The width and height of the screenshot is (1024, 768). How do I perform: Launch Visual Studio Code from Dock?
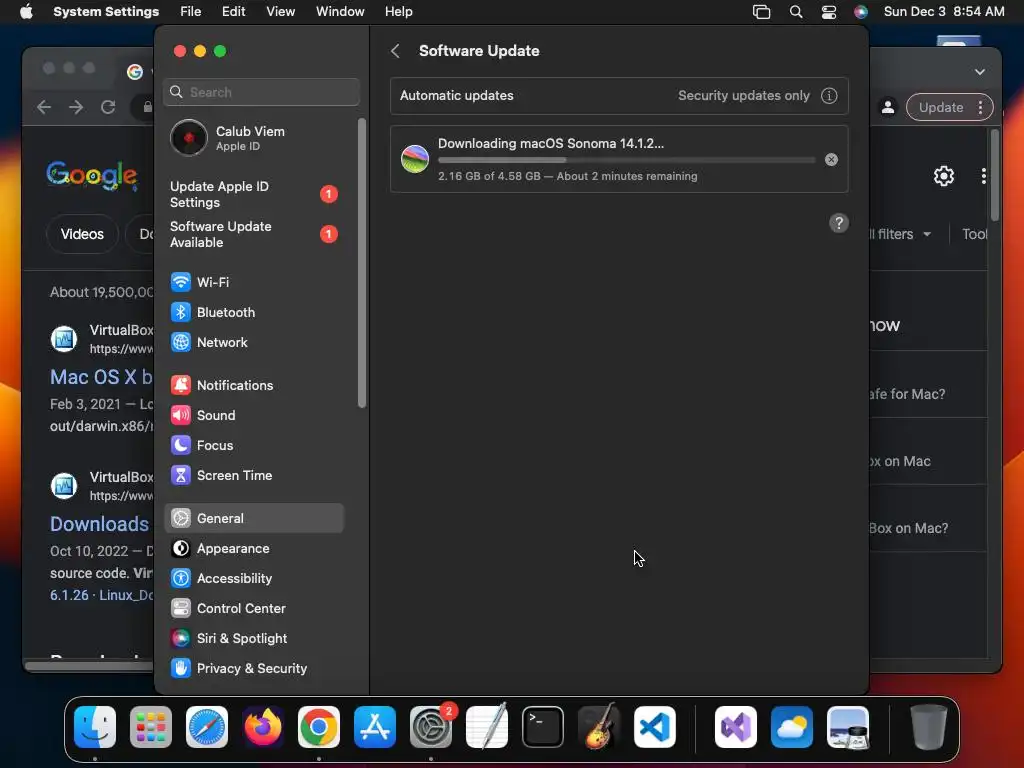point(655,727)
